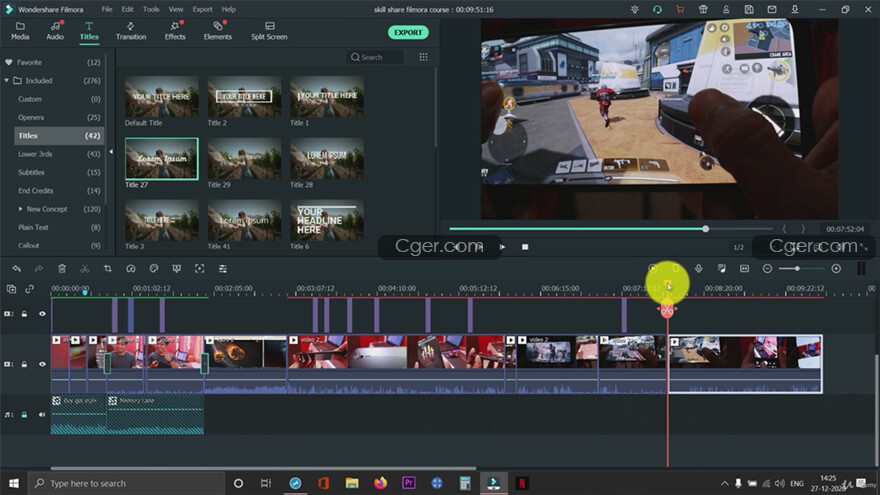Select the Openers category
The image size is (880, 495).
58,117
